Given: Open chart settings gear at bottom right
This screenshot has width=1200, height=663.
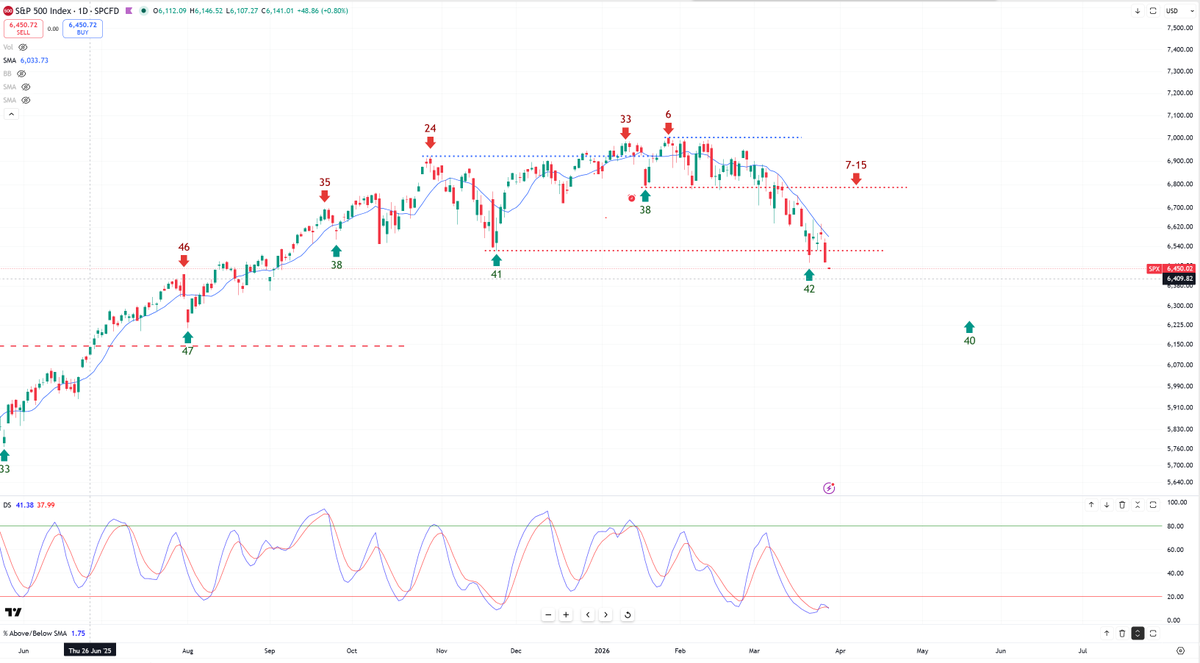Looking at the screenshot, I should [x=1181, y=650].
